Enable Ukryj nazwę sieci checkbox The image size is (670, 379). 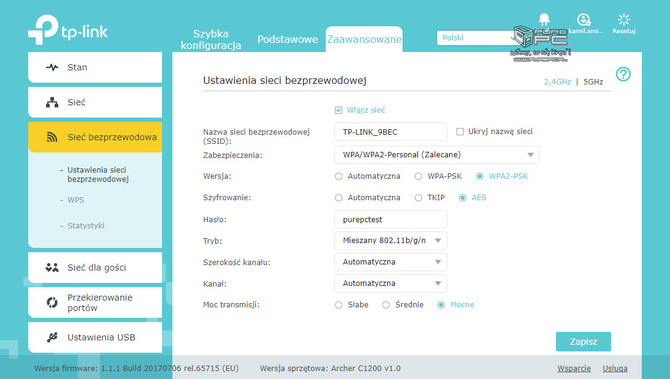coord(460,132)
